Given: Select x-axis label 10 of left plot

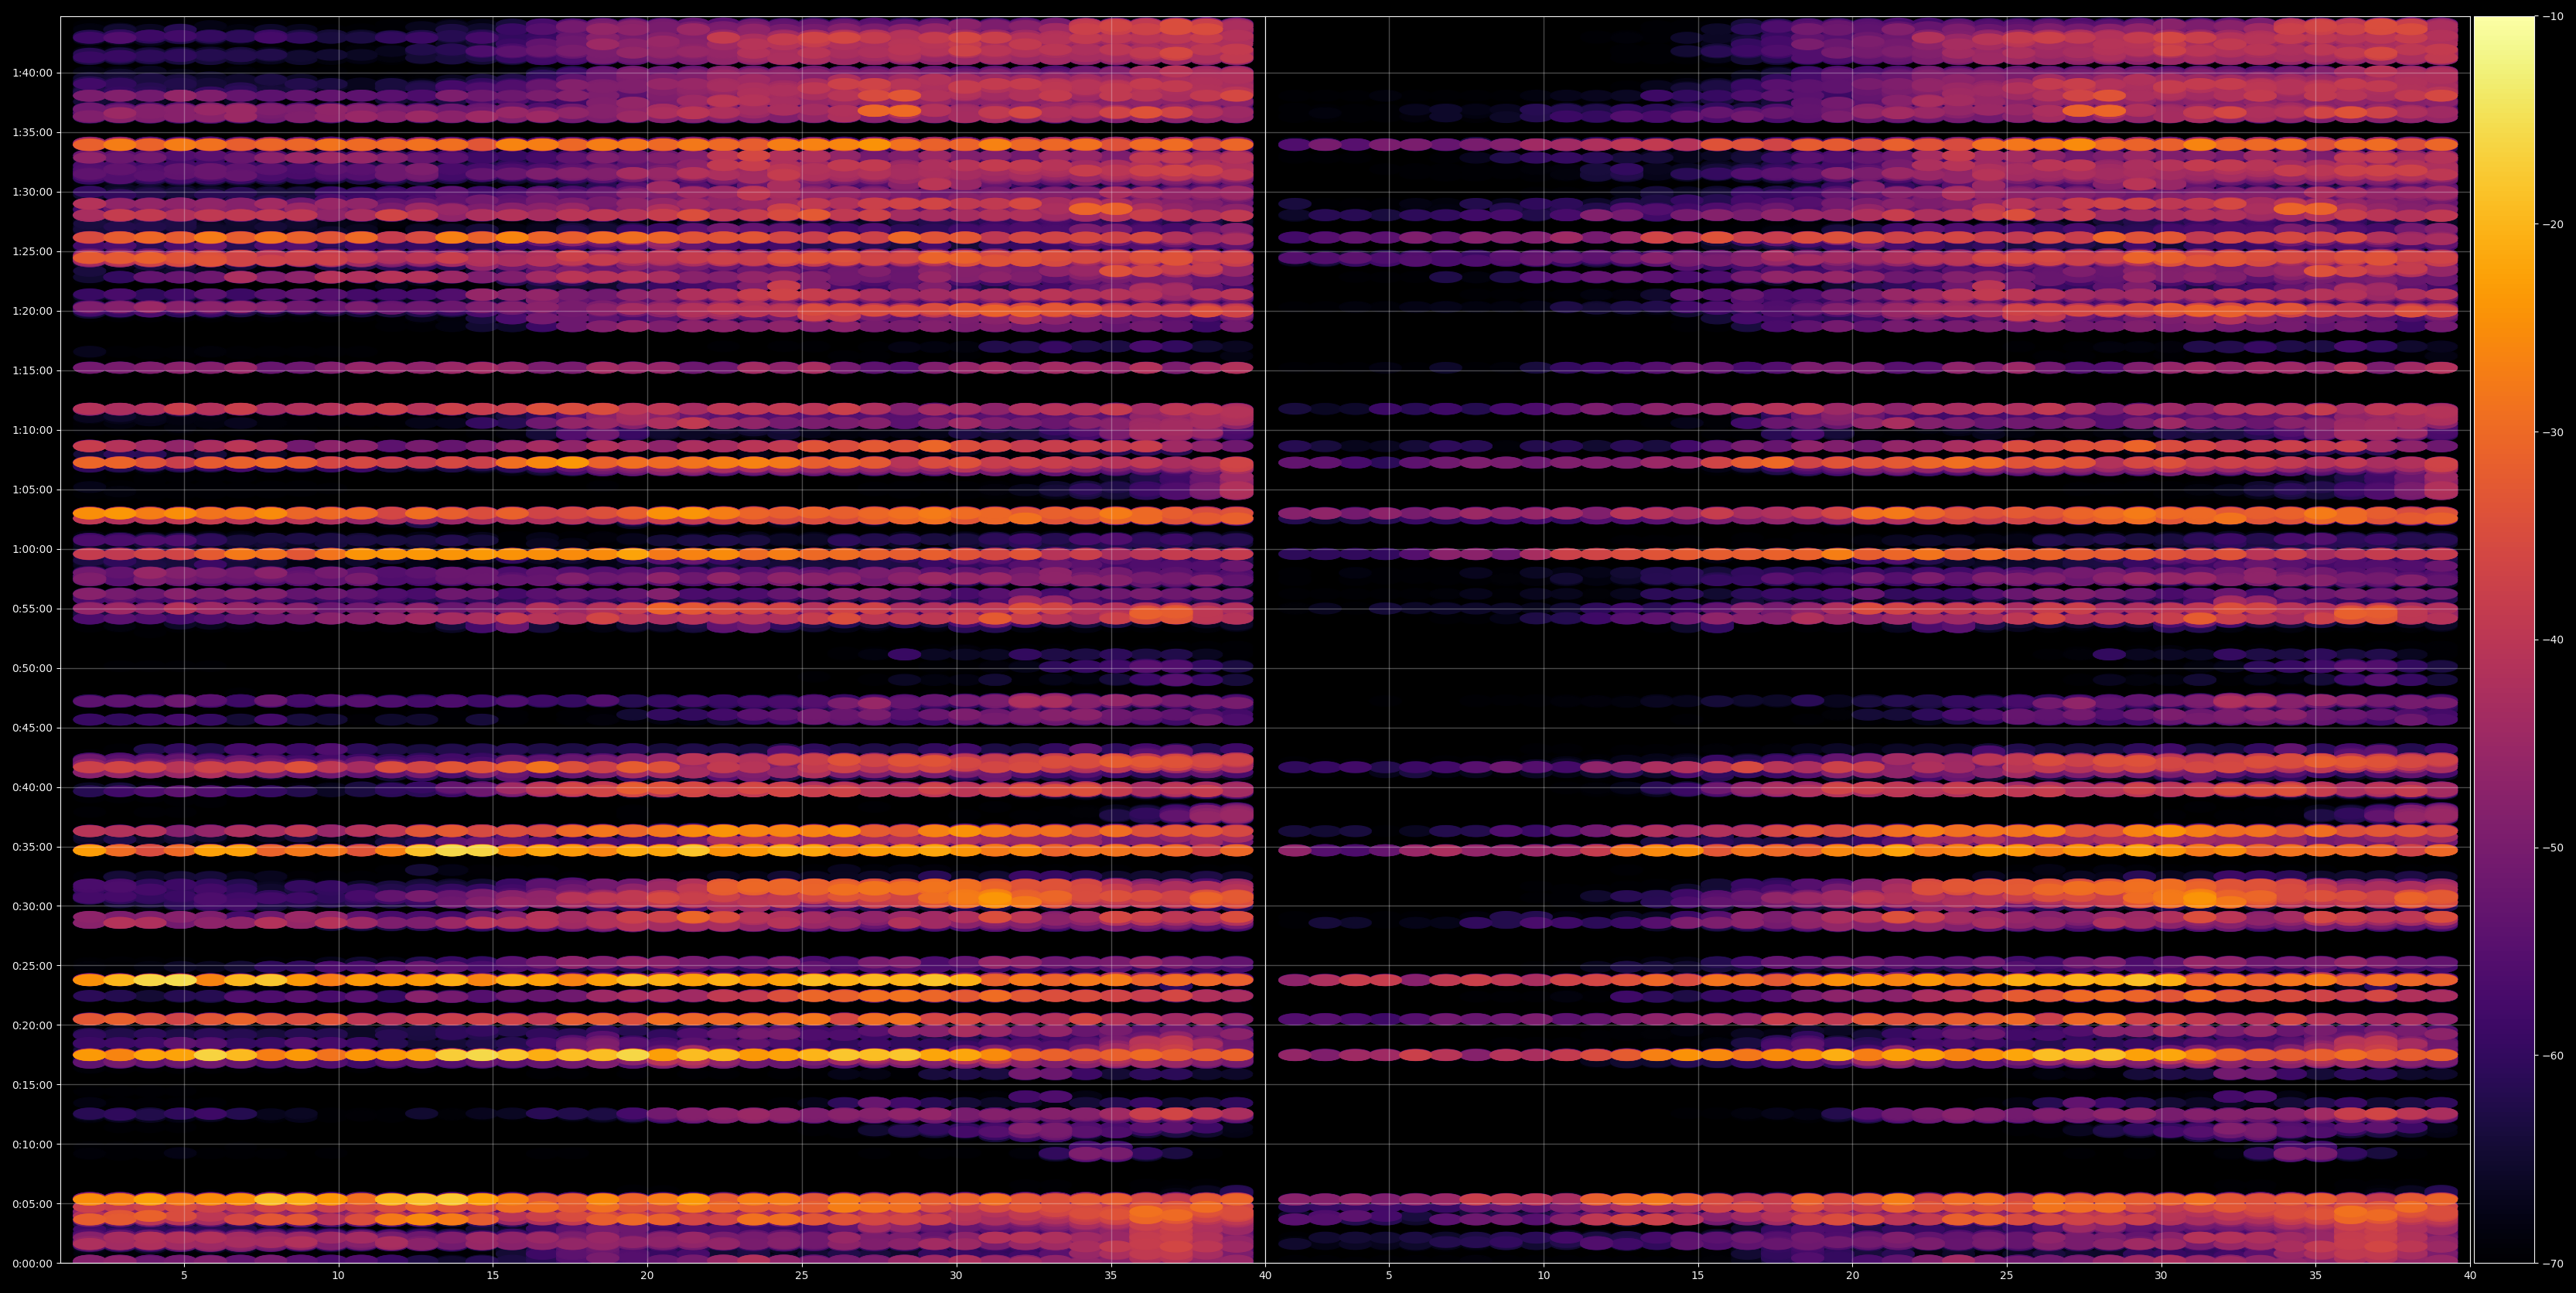Looking at the screenshot, I should [x=338, y=1276].
